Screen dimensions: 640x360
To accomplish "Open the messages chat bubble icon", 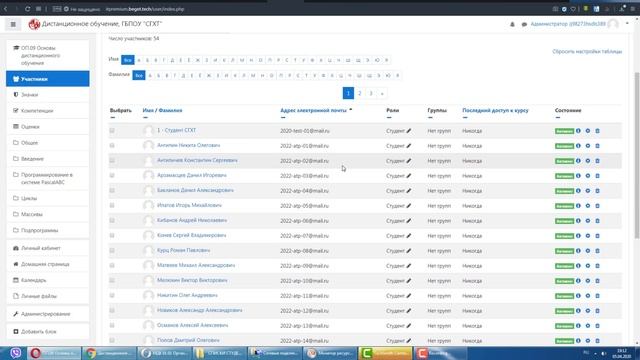I will (524, 24).
